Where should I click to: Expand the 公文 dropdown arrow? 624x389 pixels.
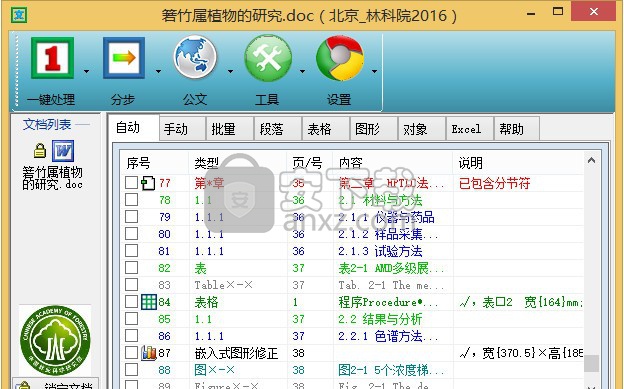[230, 71]
